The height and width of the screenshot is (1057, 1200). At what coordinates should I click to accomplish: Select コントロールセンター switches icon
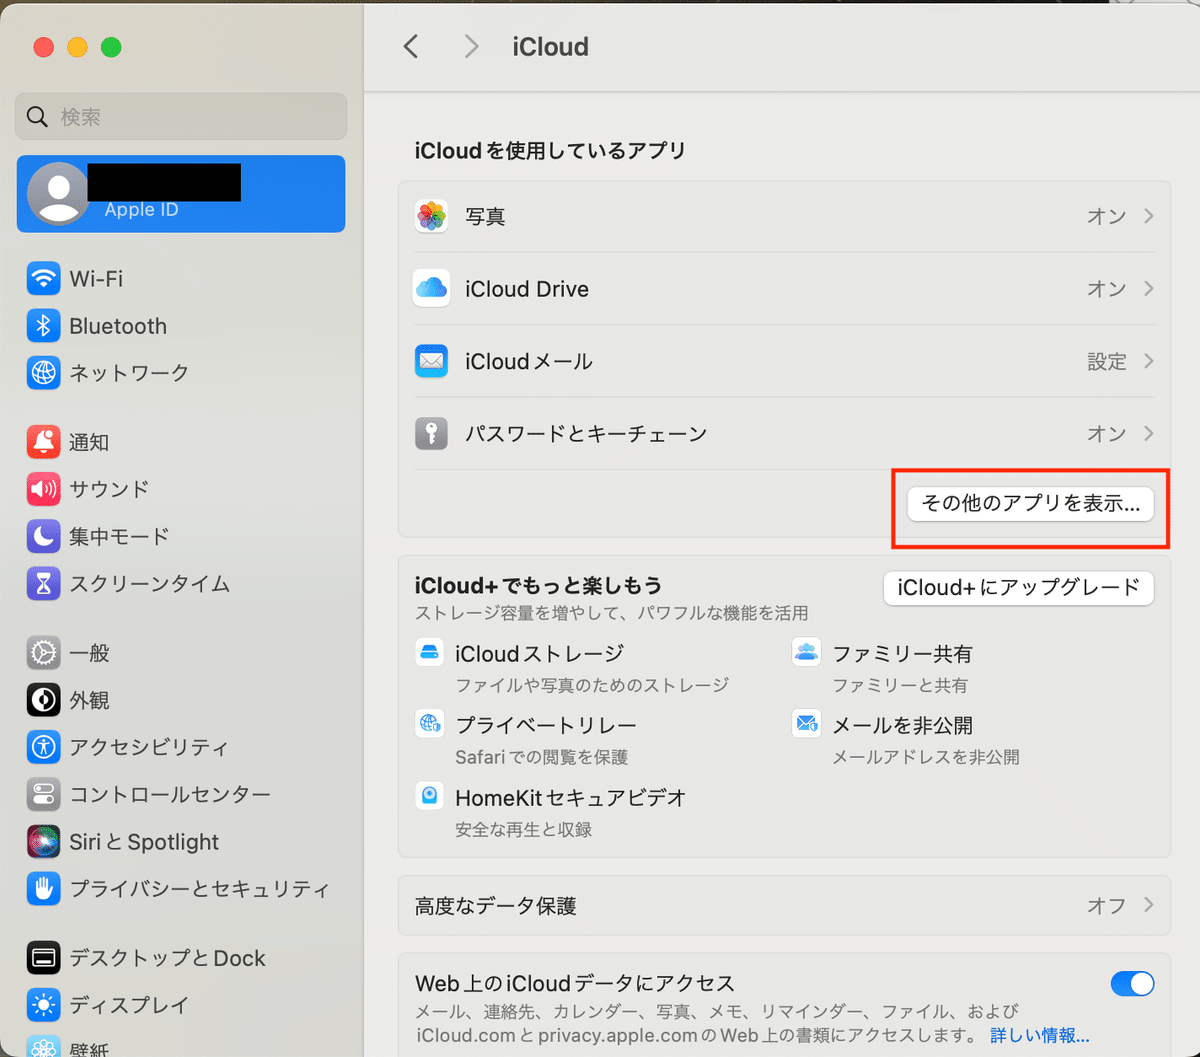click(43, 794)
